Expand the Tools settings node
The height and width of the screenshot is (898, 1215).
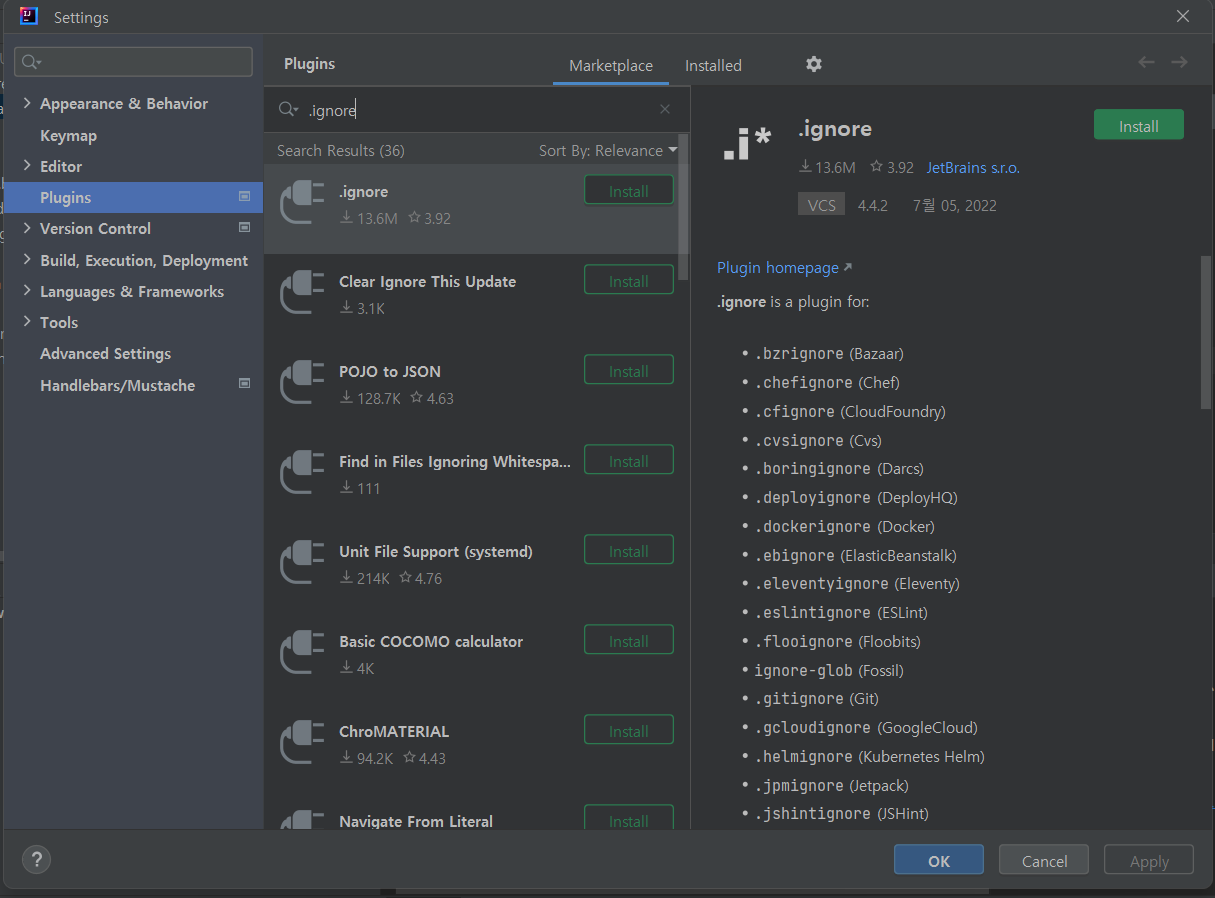(x=27, y=322)
